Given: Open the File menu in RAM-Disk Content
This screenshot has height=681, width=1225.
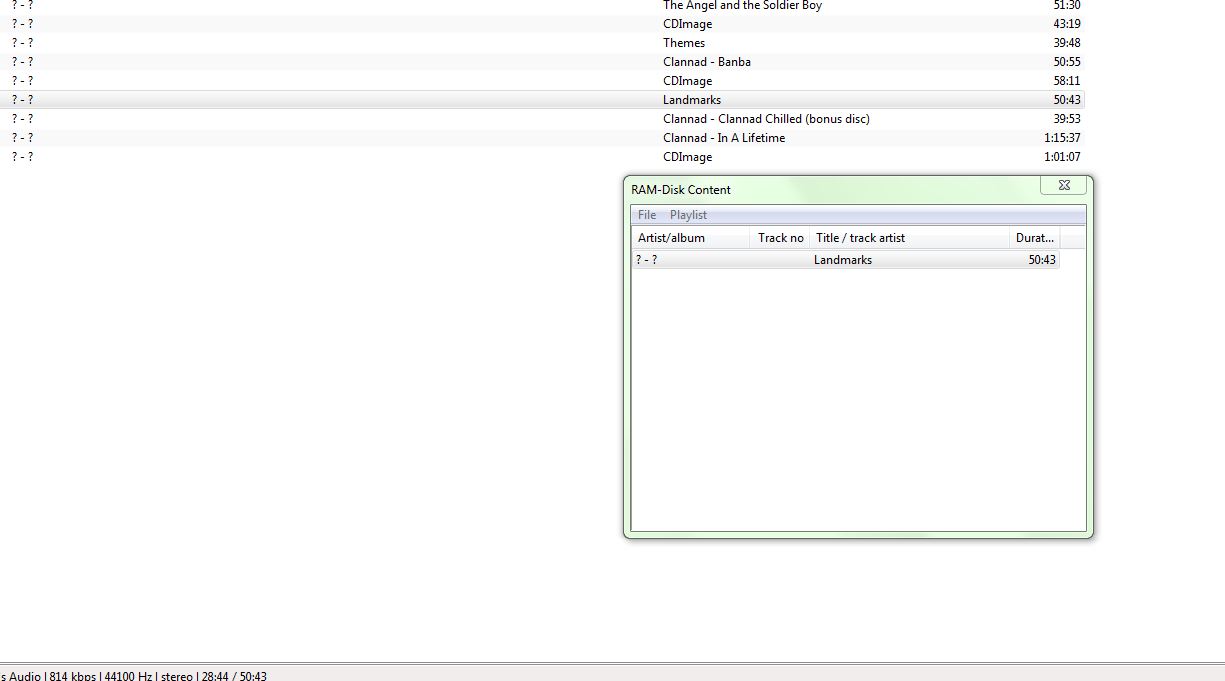Looking at the screenshot, I should 647,215.
